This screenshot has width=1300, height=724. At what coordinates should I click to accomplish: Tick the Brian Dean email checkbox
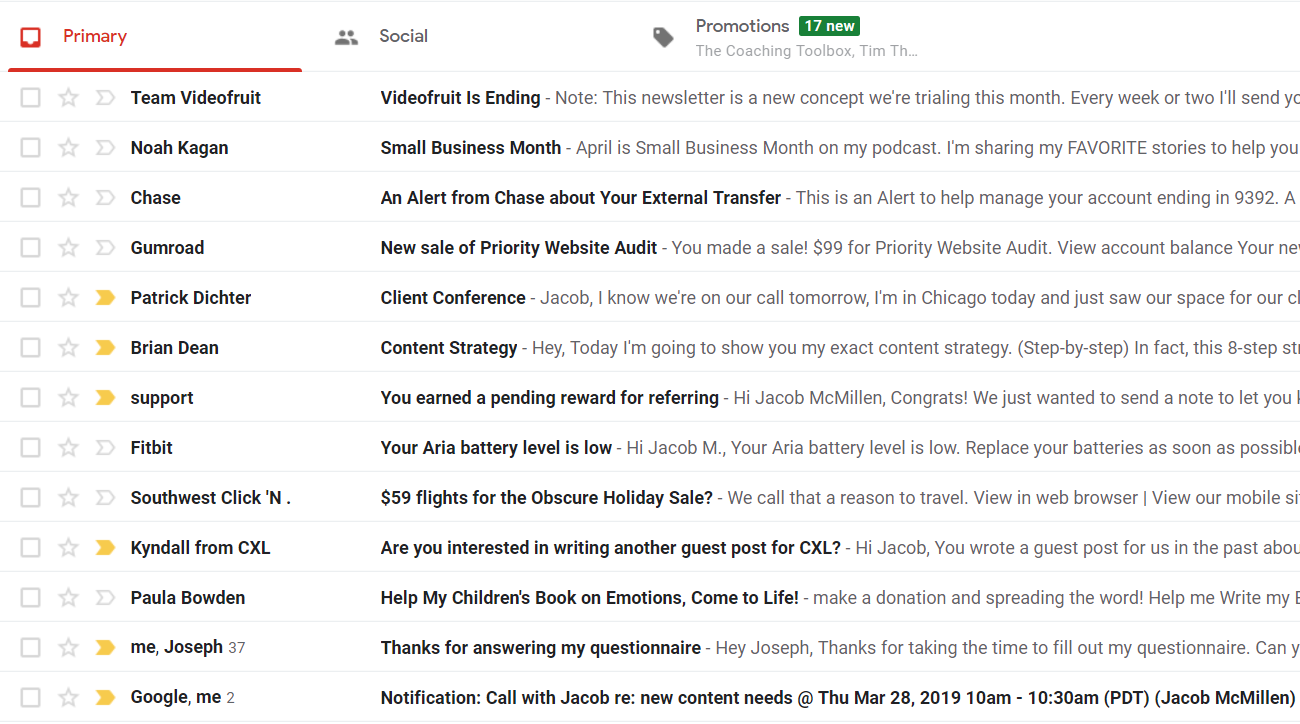pyautogui.click(x=31, y=347)
